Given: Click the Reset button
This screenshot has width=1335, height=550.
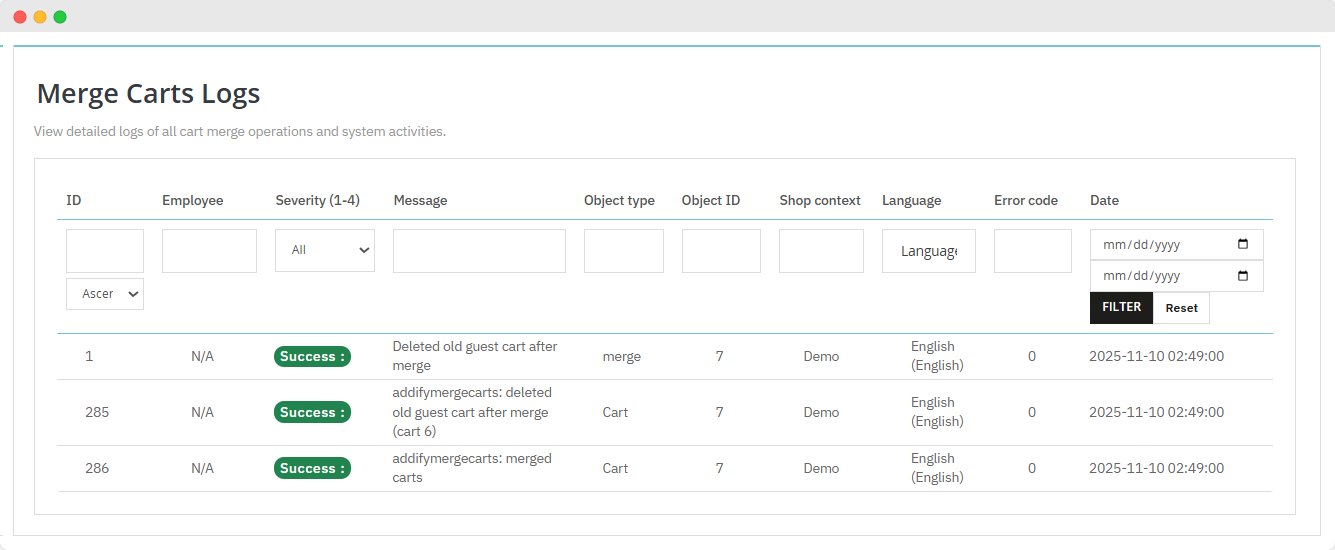Looking at the screenshot, I should pos(1181,308).
